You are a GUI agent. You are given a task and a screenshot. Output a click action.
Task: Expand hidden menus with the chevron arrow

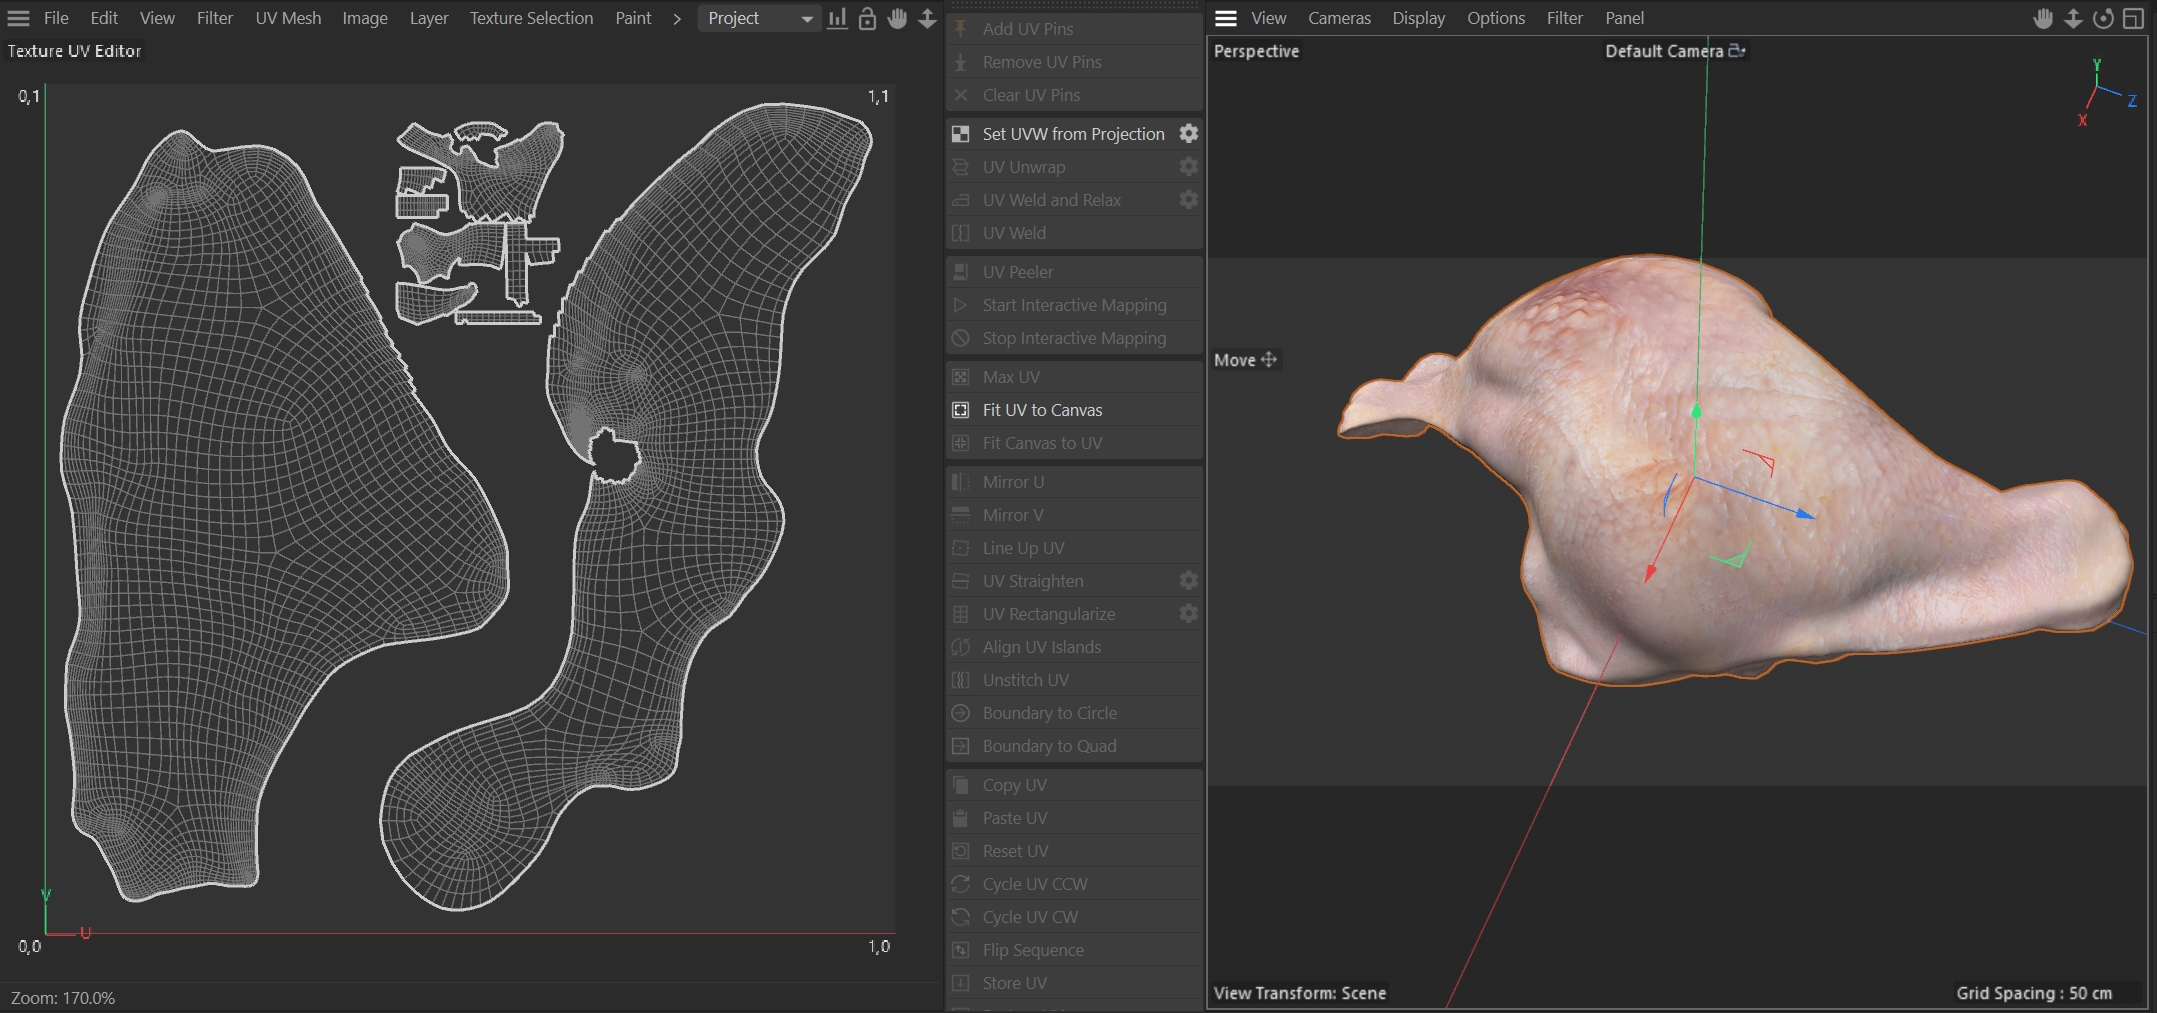tap(677, 18)
